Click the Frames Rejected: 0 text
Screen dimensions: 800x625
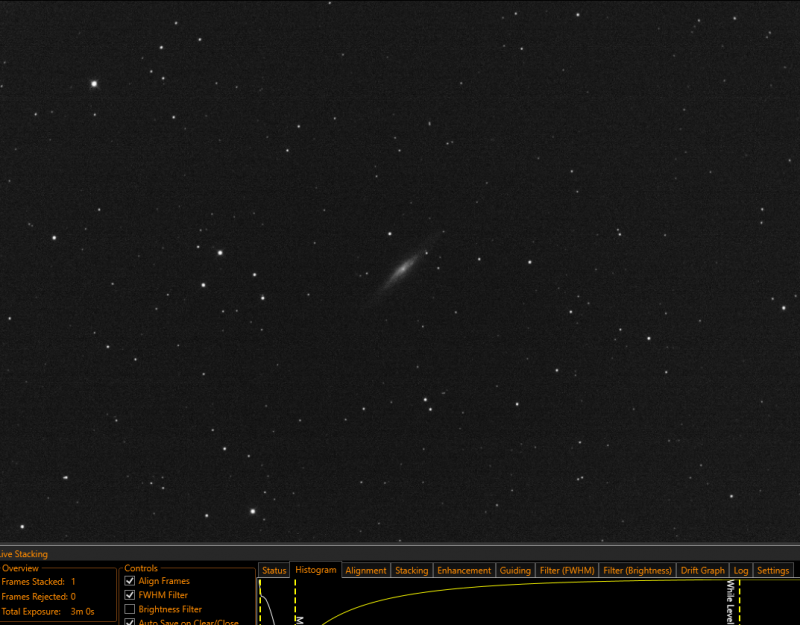tap(38, 596)
